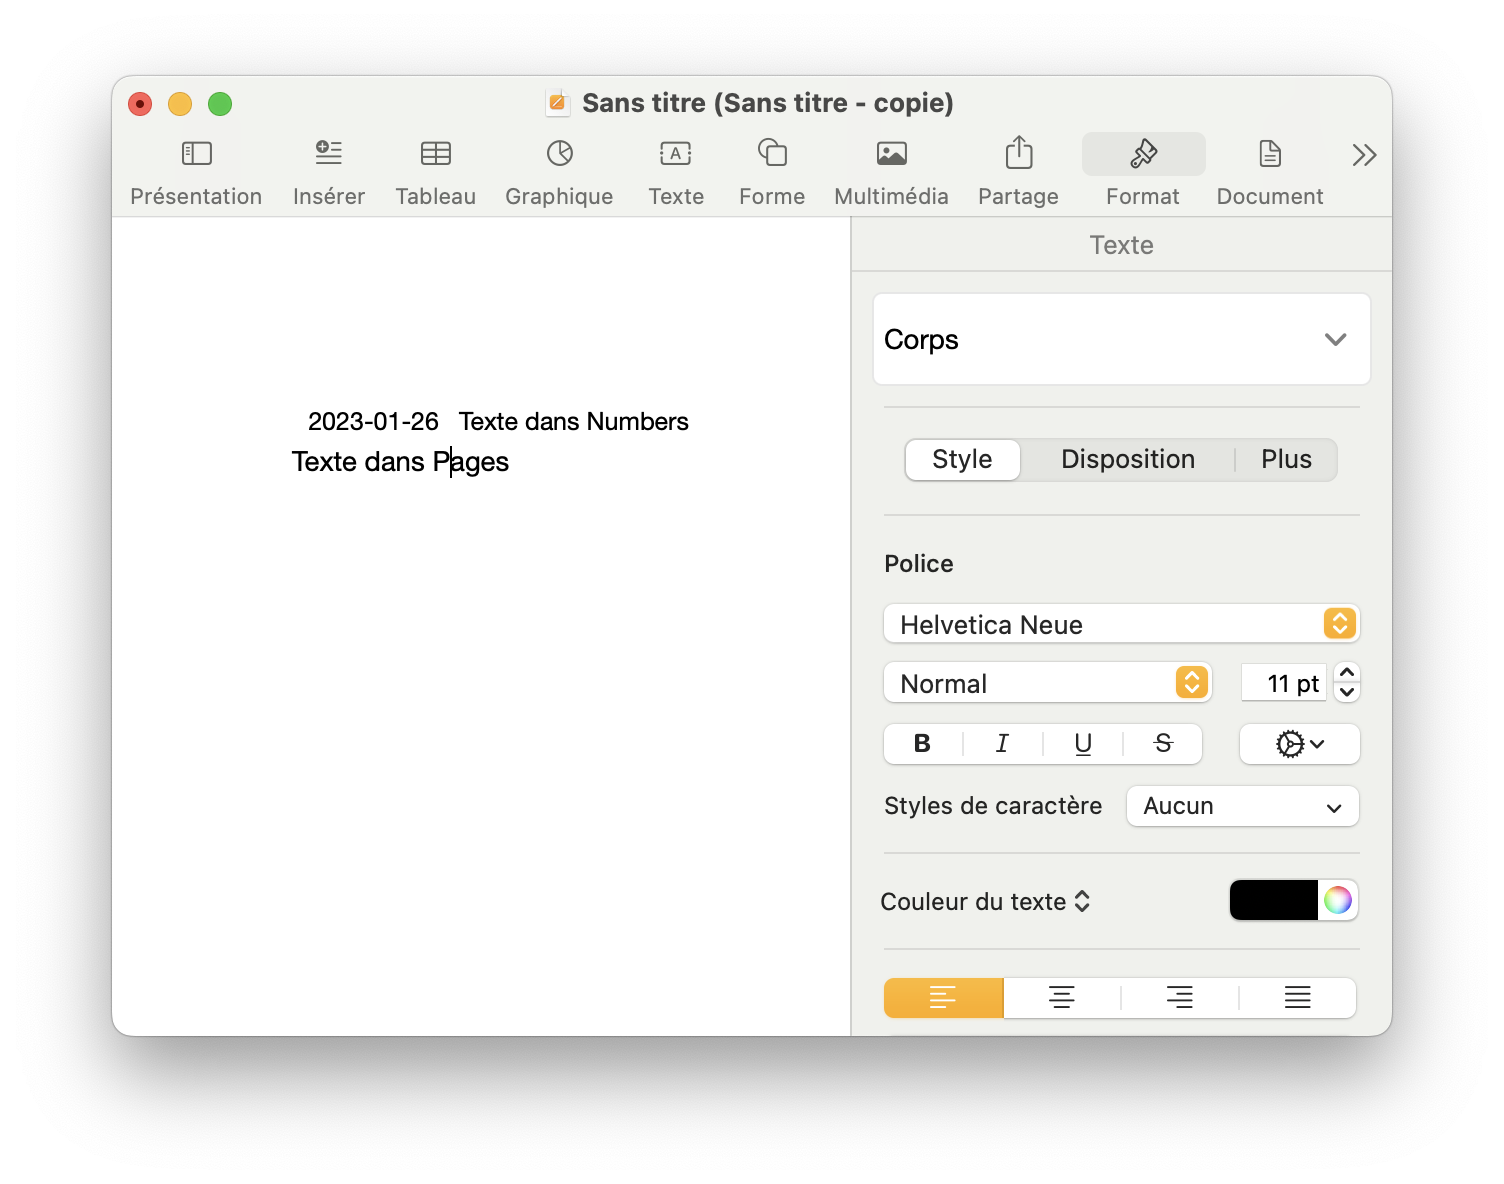Click the date '2023-01-26'
Screen dimensions: 1504x1184
coord(373,422)
